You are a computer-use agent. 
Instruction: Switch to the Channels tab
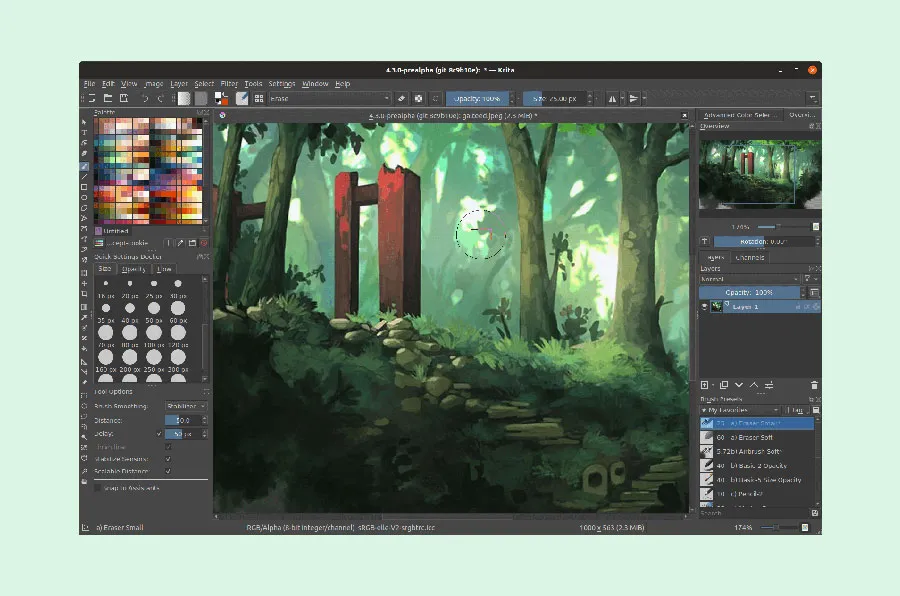[749, 257]
